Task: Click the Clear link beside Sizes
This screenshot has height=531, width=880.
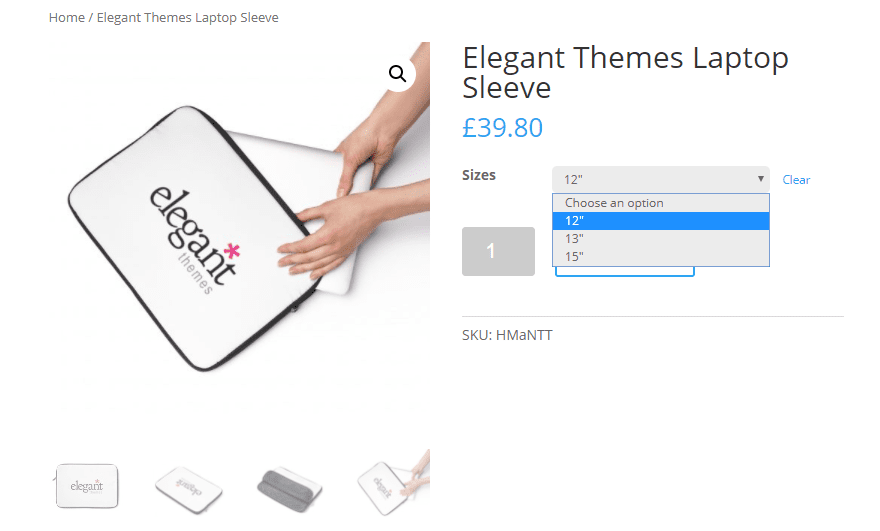Action: pyautogui.click(x=796, y=180)
